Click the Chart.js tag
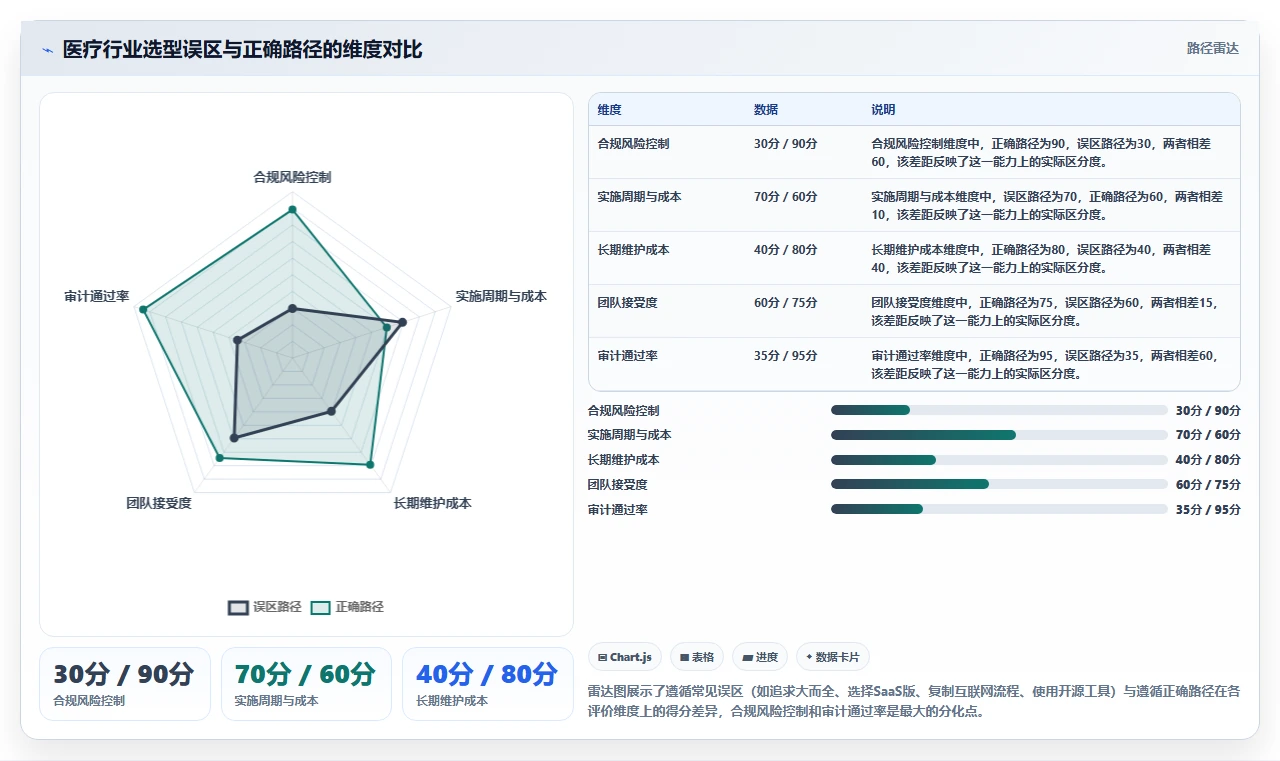The width and height of the screenshot is (1280, 761). coord(625,657)
